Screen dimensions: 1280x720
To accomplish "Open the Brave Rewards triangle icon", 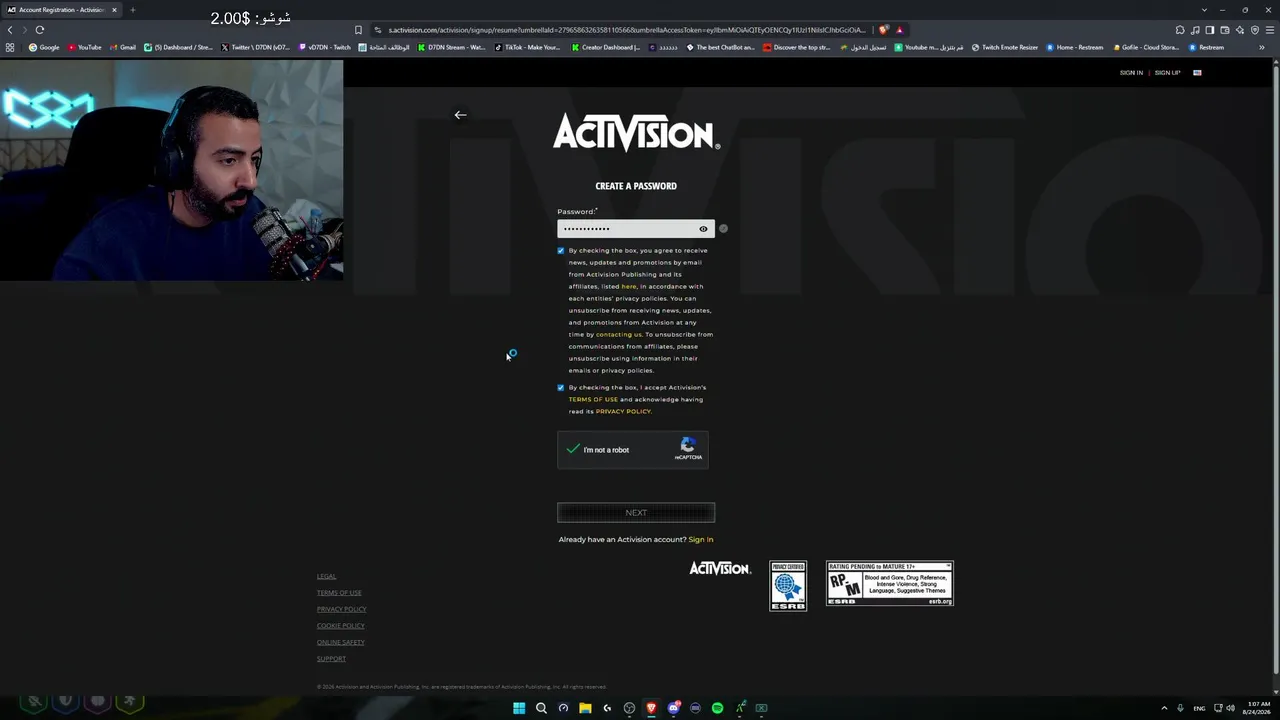I will coord(899,30).
